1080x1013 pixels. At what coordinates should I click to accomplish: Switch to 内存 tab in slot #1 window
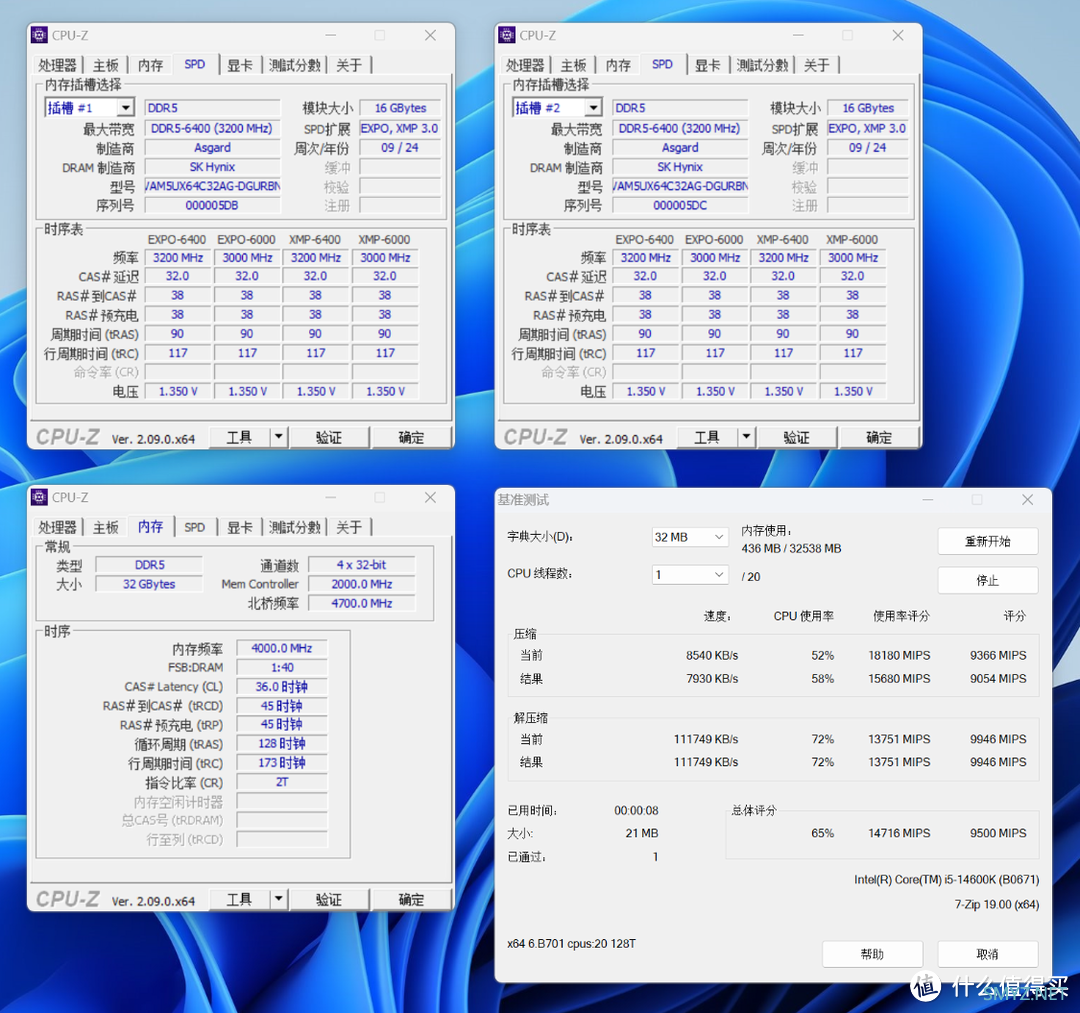click(x=150, y=65)
